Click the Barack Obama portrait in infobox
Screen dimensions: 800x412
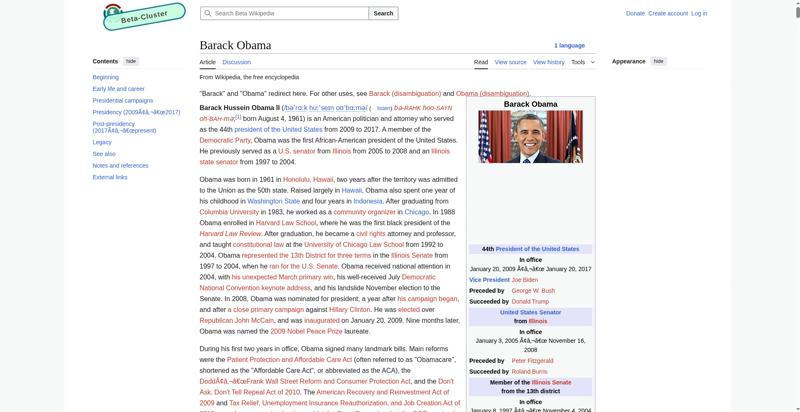pos(530,137)
